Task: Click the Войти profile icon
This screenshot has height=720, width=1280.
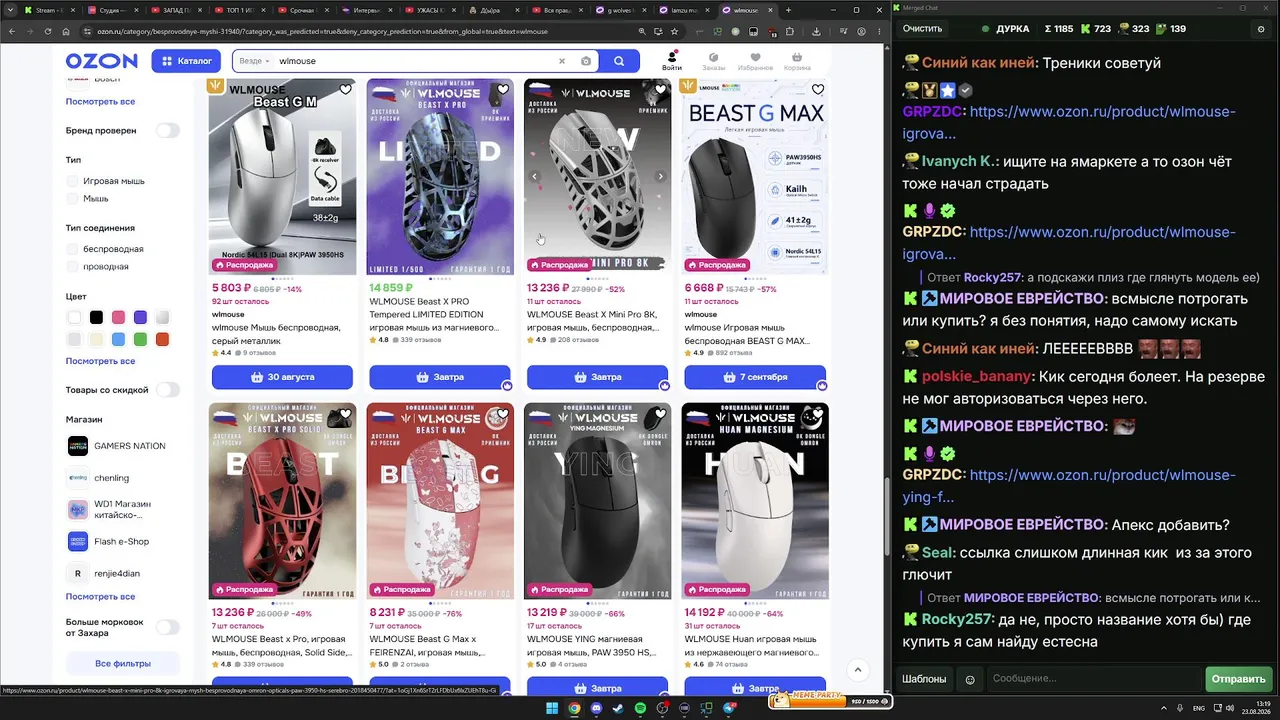Action: pos(672,61)
